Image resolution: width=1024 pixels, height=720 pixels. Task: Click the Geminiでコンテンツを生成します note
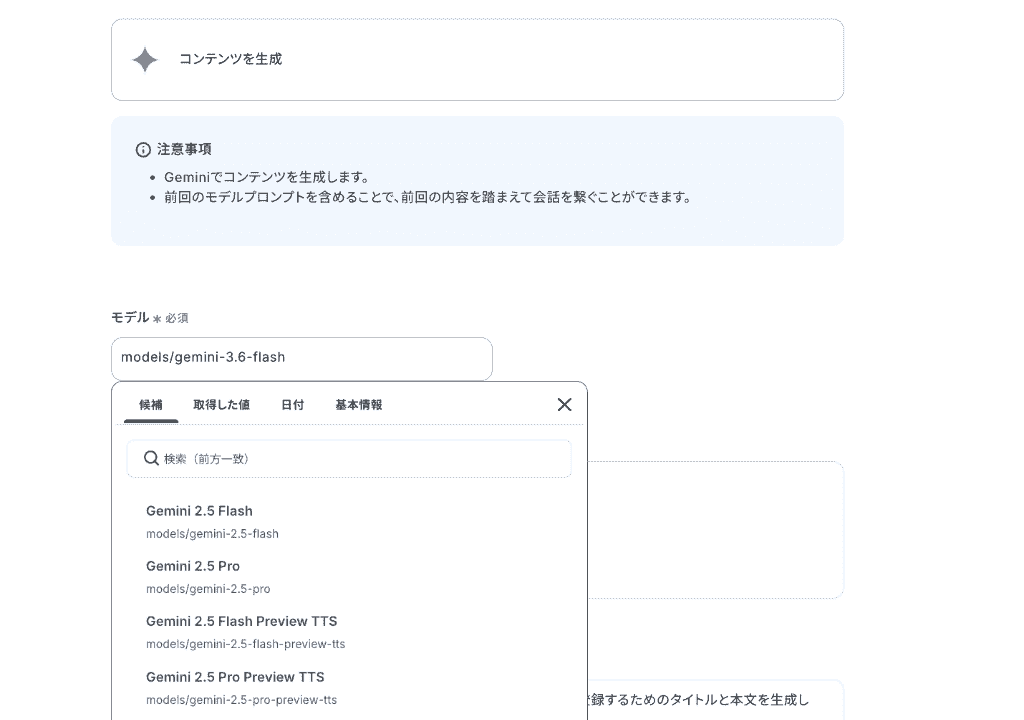coord(268,177)
